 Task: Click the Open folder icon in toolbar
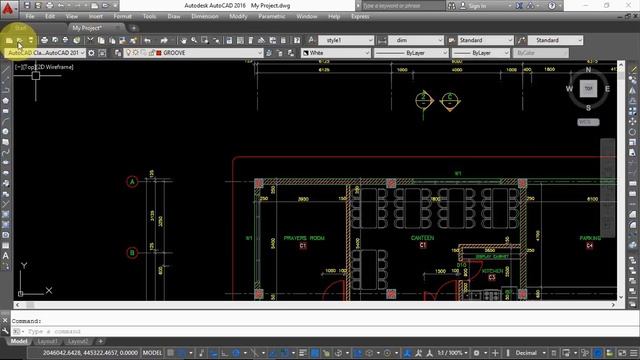[x=19, y=40]
